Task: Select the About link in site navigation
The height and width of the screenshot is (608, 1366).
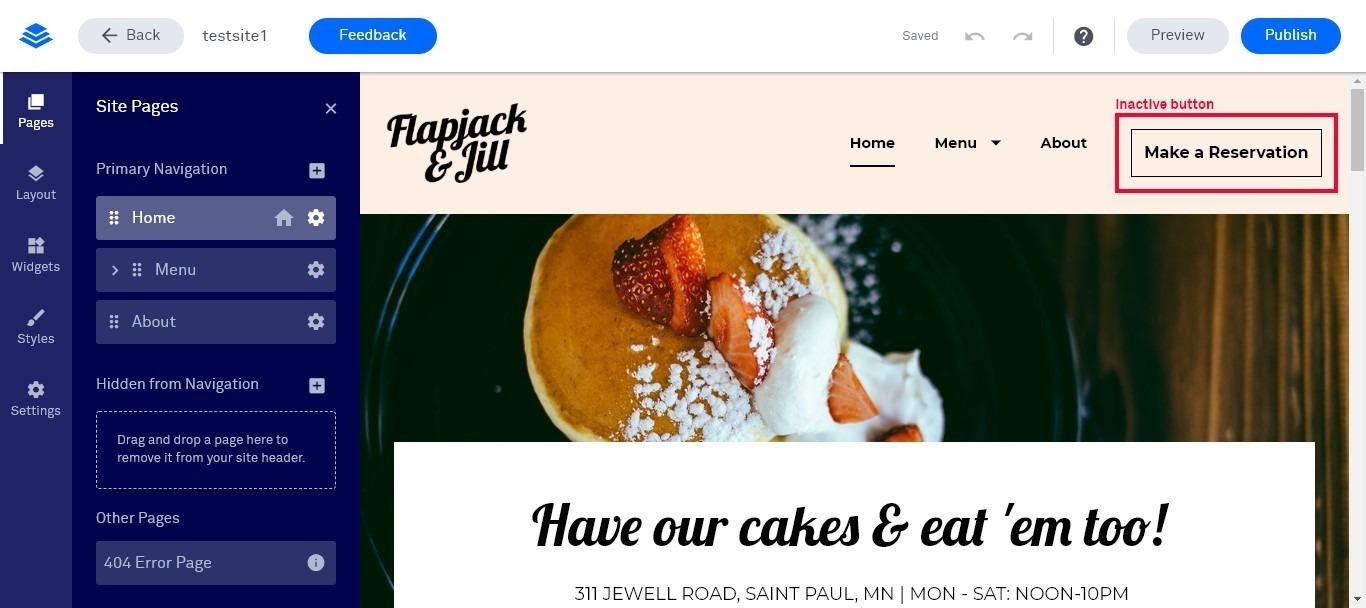Action: tap(1063, 143)
